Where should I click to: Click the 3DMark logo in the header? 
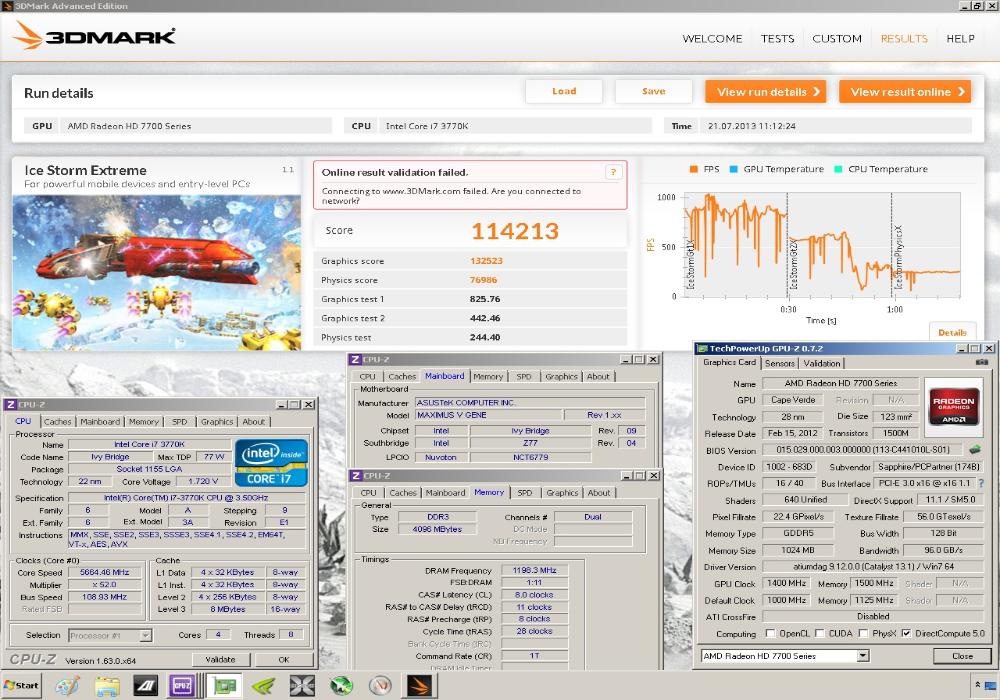[x=94, y=36]
